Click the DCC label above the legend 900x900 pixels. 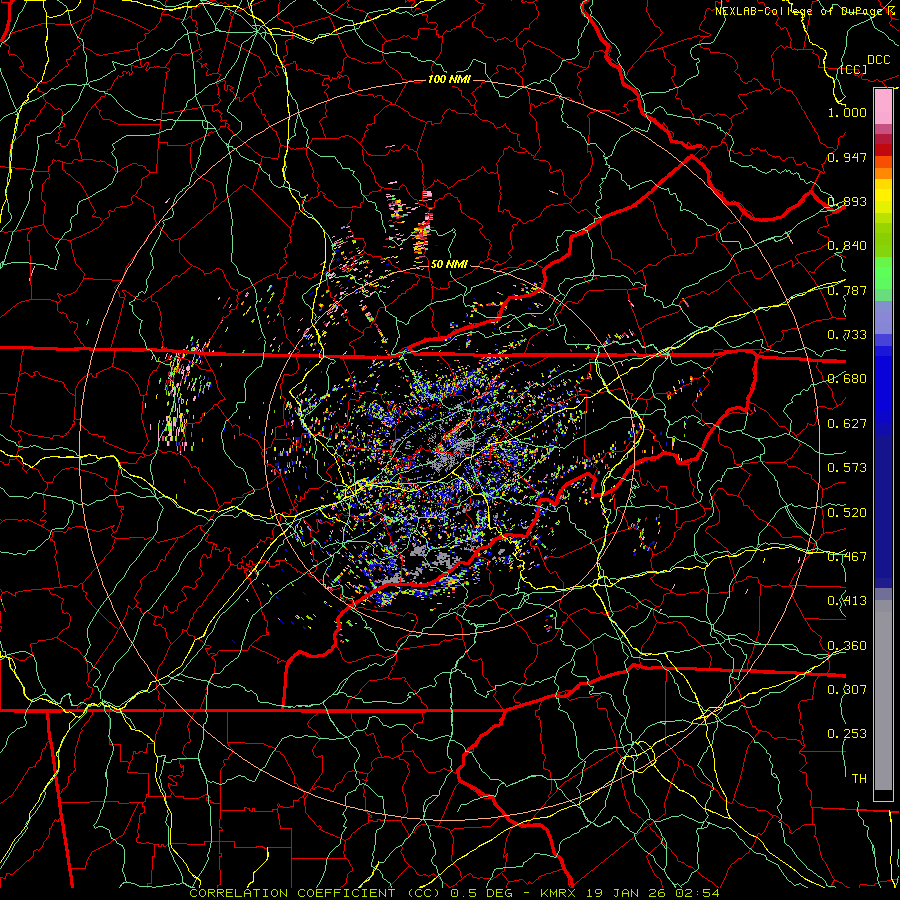(878, 60)
